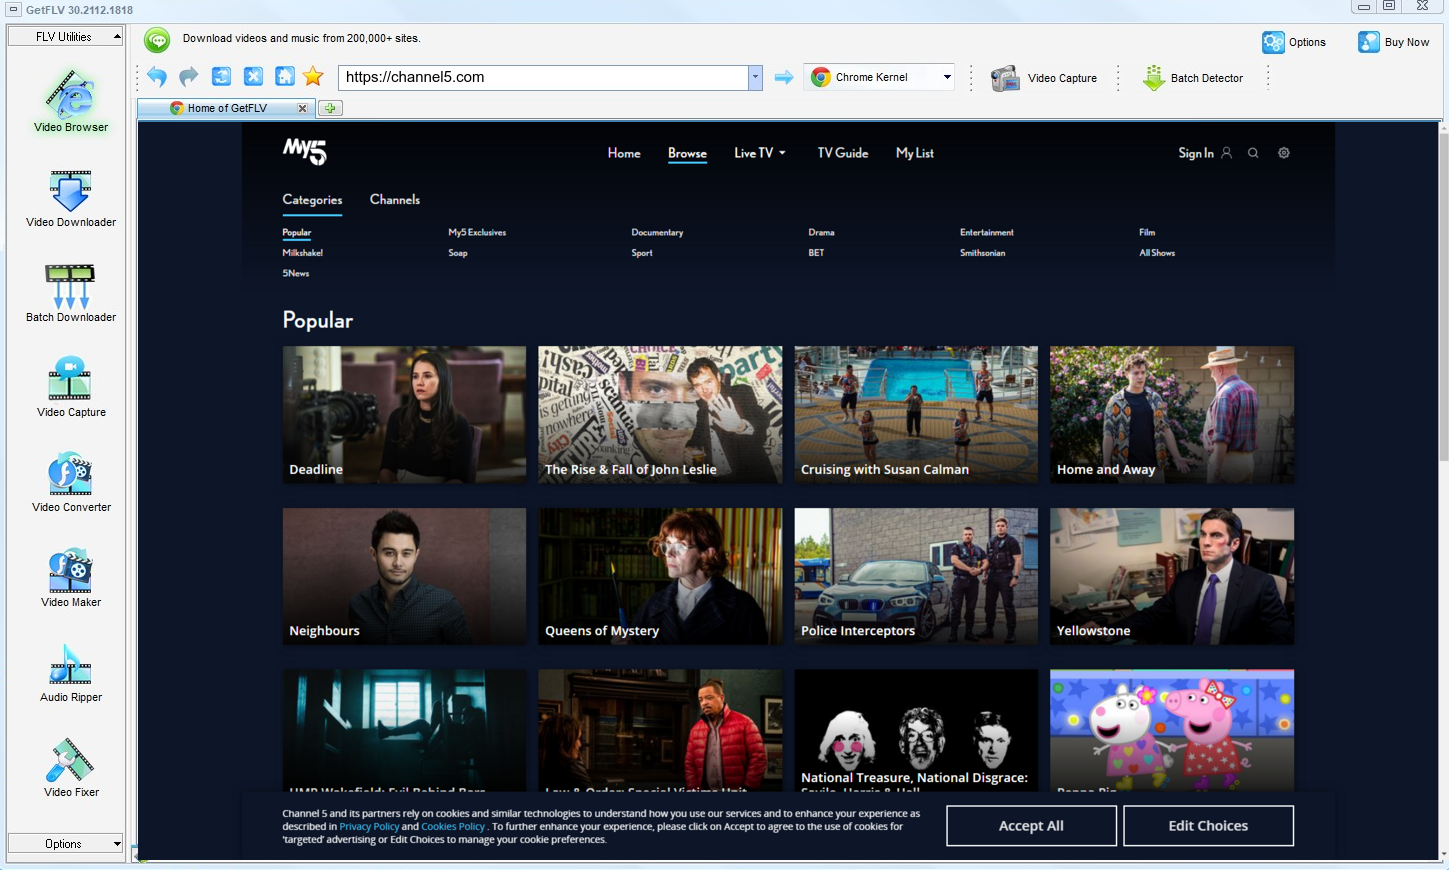Open the Deadline show thumbnail
The height and width of the screenshot is (870, 1449).
click(404, 415)
